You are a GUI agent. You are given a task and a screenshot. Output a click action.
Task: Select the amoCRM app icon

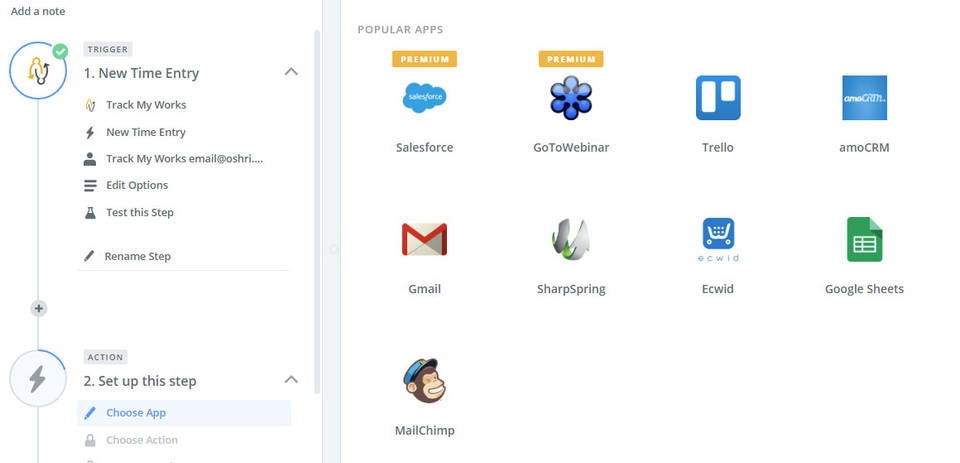864,98
